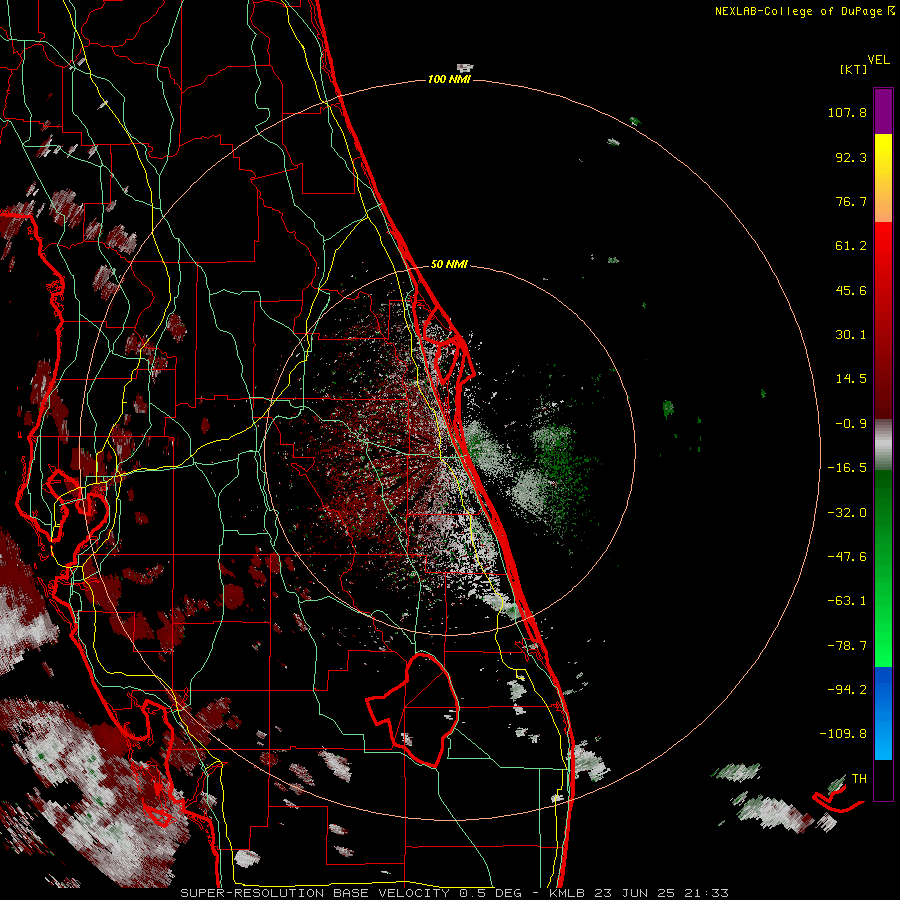Image resolution: width=900 pixels, height=900 pixels.
Task: Click the -63.1 velocity scale value
Action: [x=847, y=601]
